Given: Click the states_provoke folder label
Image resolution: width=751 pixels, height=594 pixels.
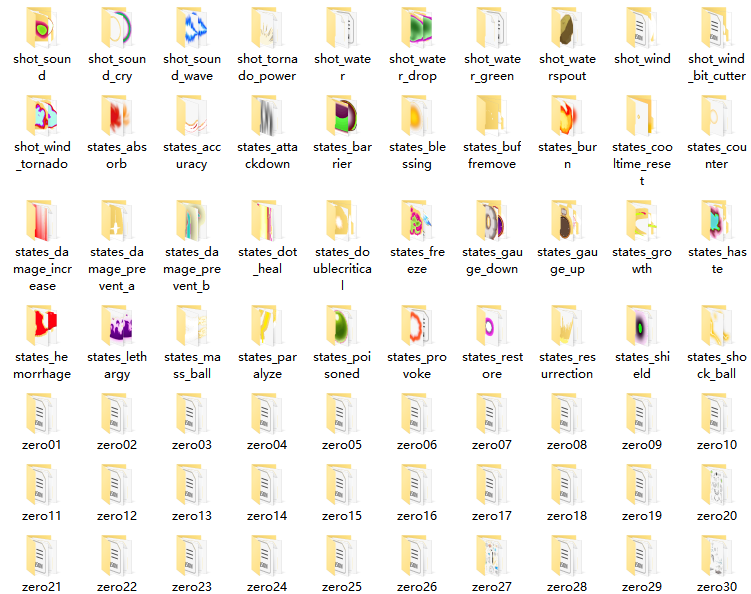Looking at the screenshot, I should (417, 365).
